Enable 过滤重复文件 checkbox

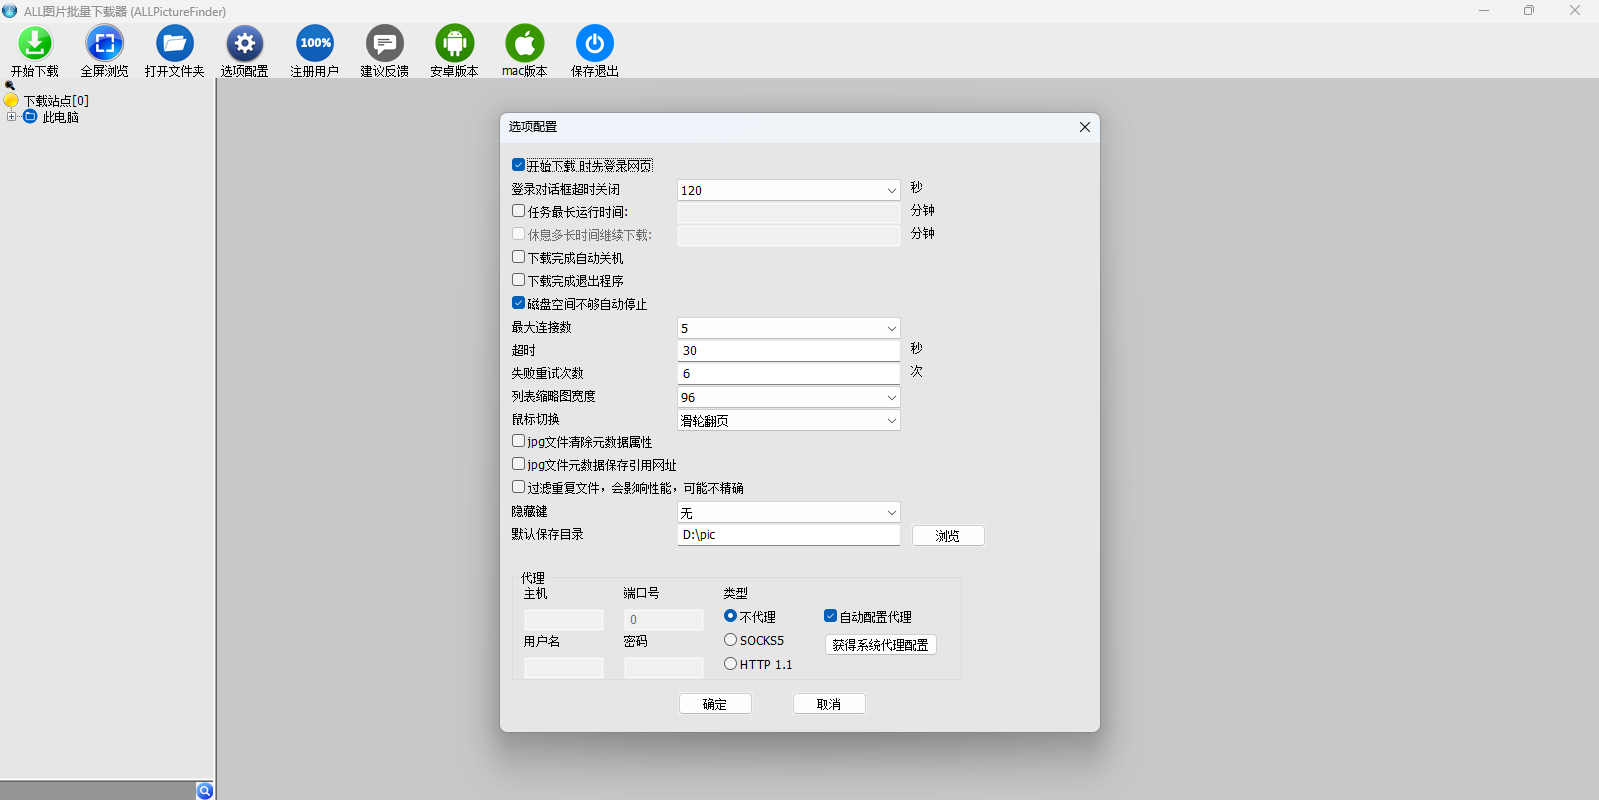(518, 487)
